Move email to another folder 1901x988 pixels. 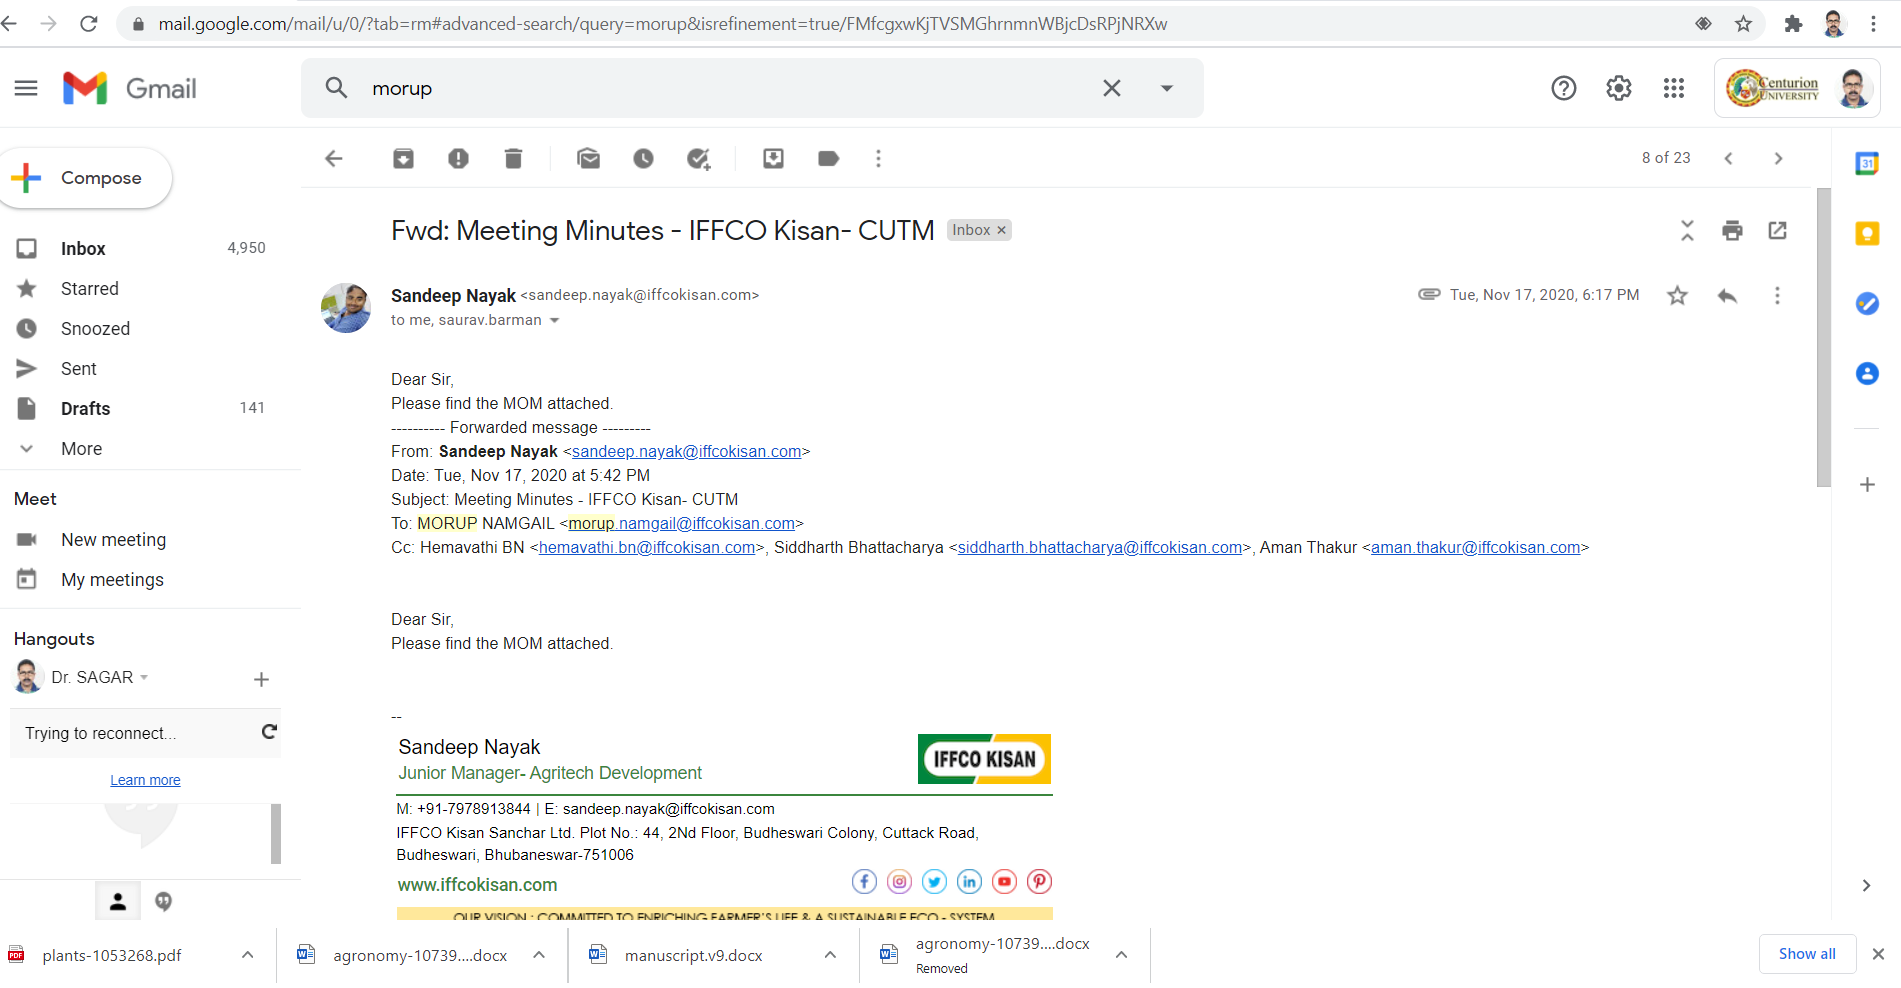(x=773, y=158)
